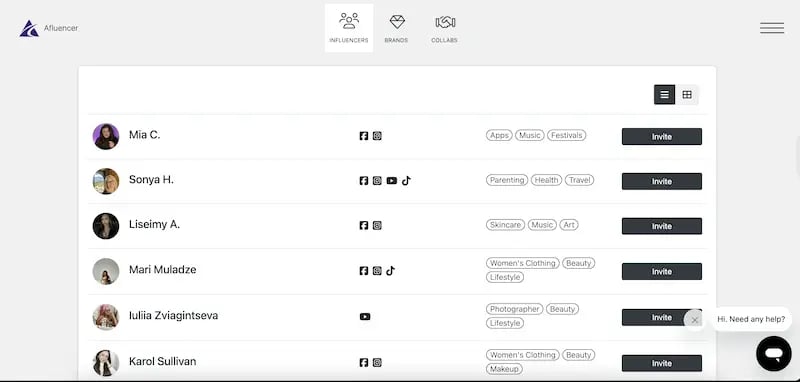
Task: Dismiss the 'Need any help?' message
Action: tap(694, 320)
